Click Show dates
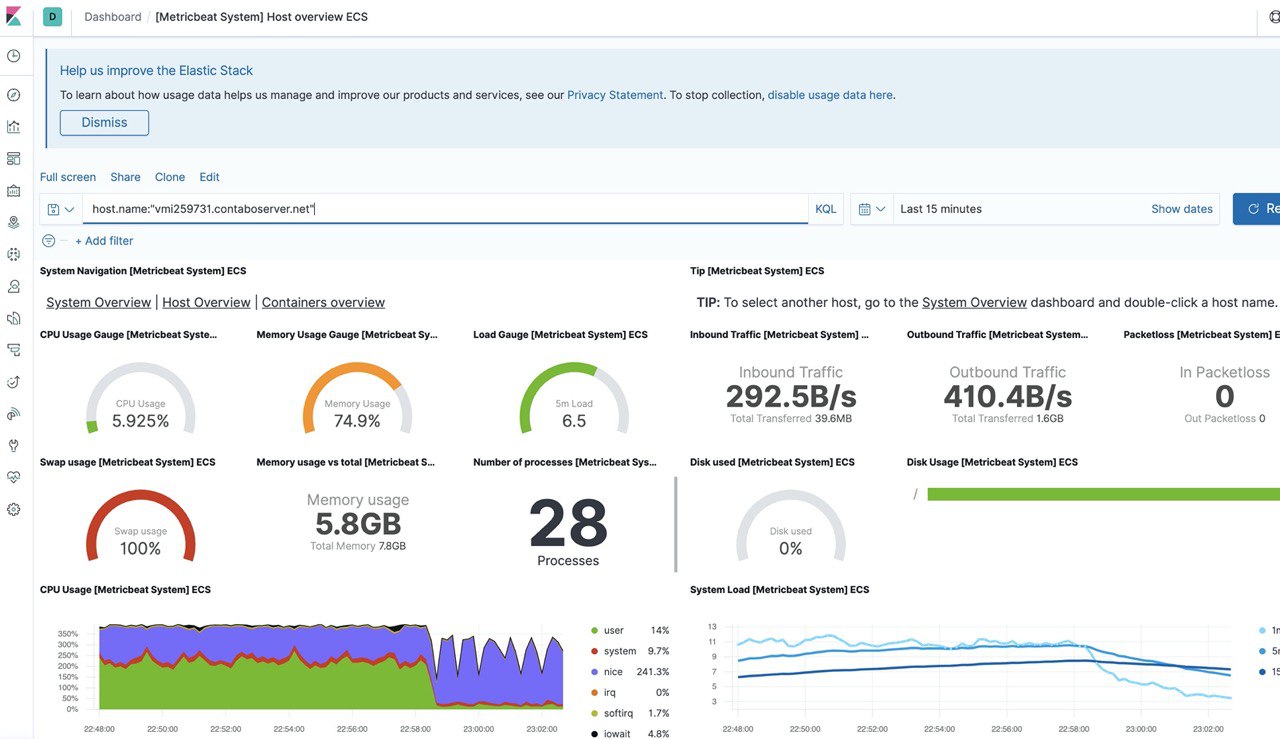The height and width of the screenshot is (739, 1280). [1182, 209]
